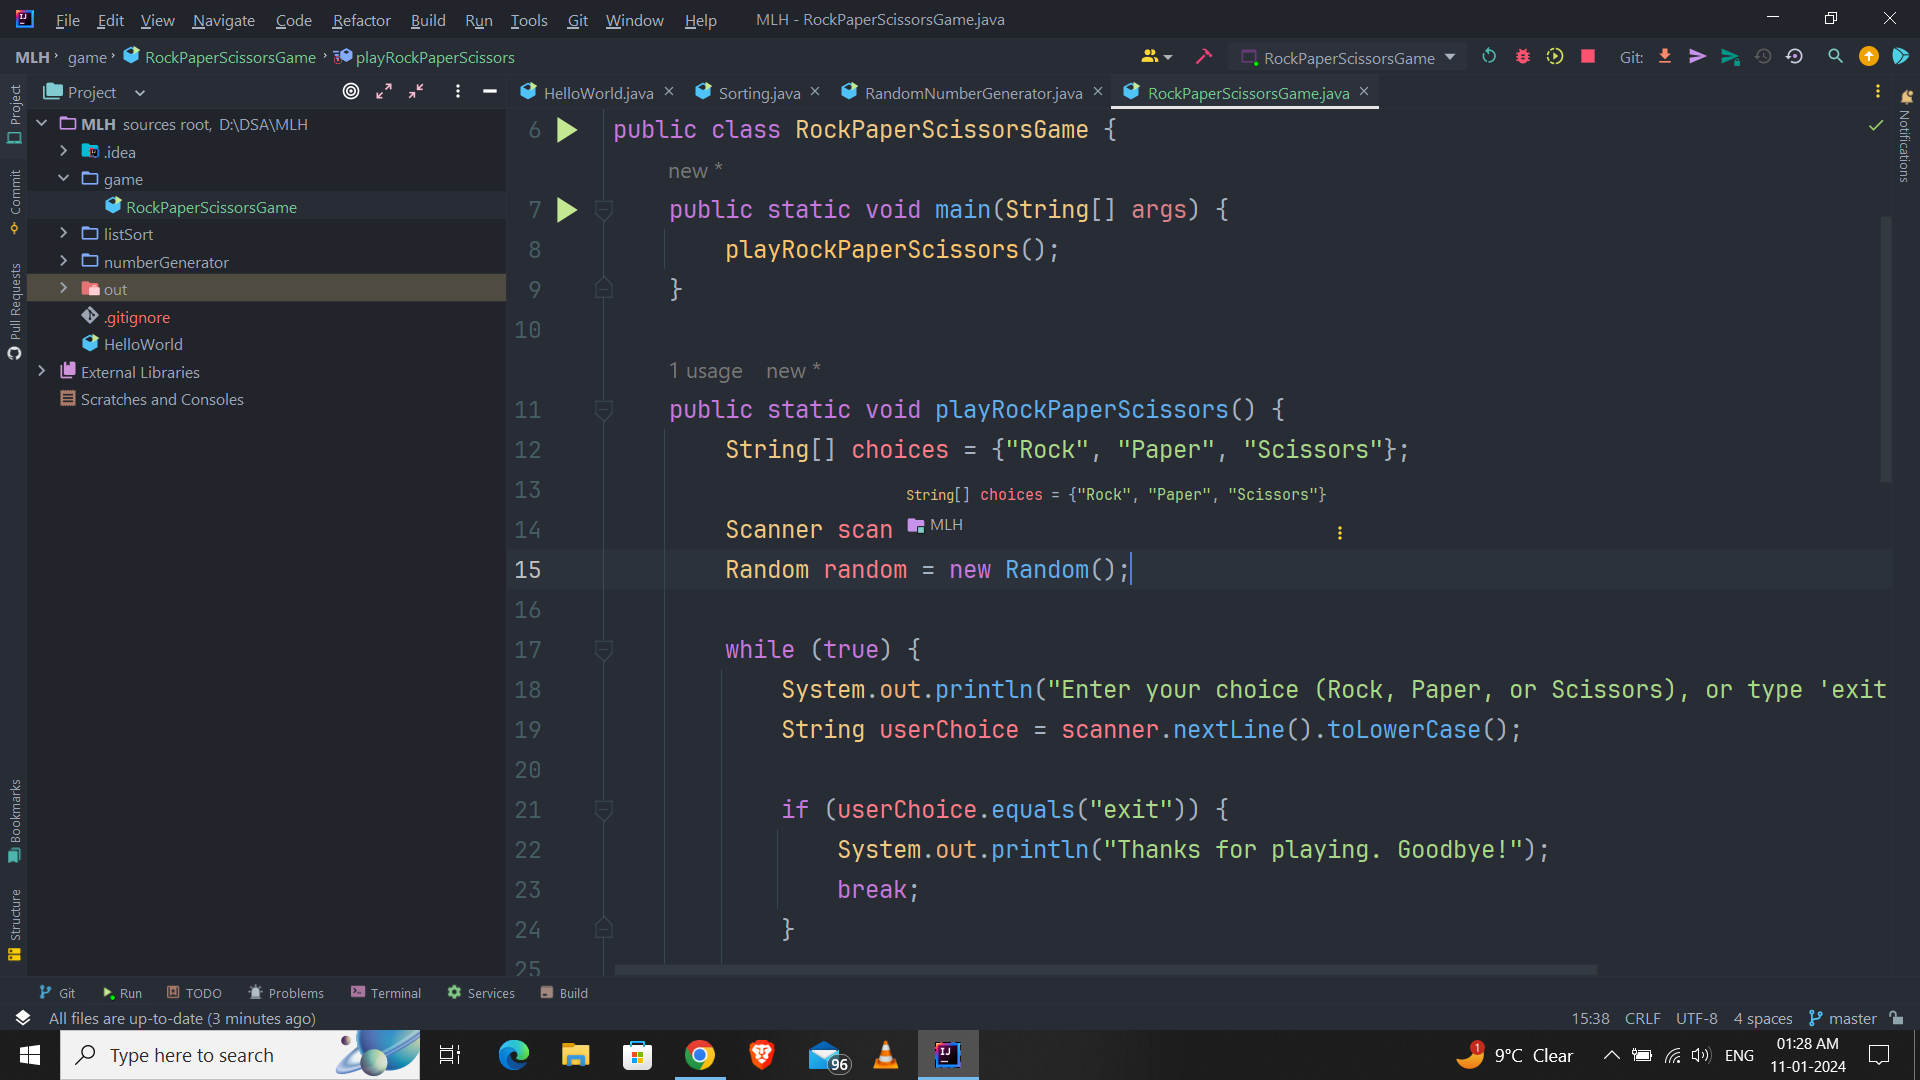1920x1080 pixels.
Task: Switch to the Sorting.java tab
Action: pyautogui.click(x=758, y=92)
